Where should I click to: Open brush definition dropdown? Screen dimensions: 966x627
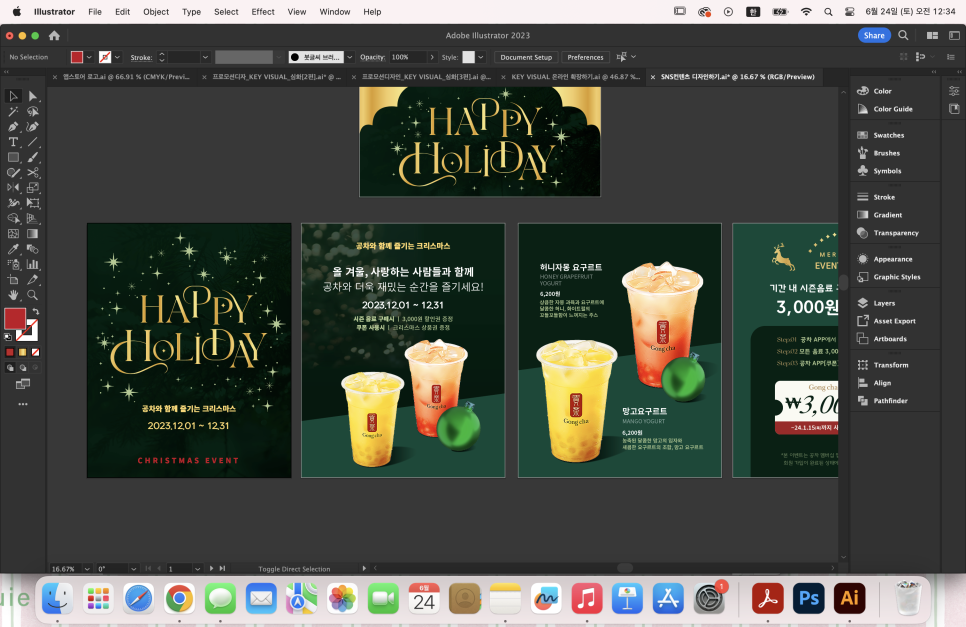click(350, 57)
